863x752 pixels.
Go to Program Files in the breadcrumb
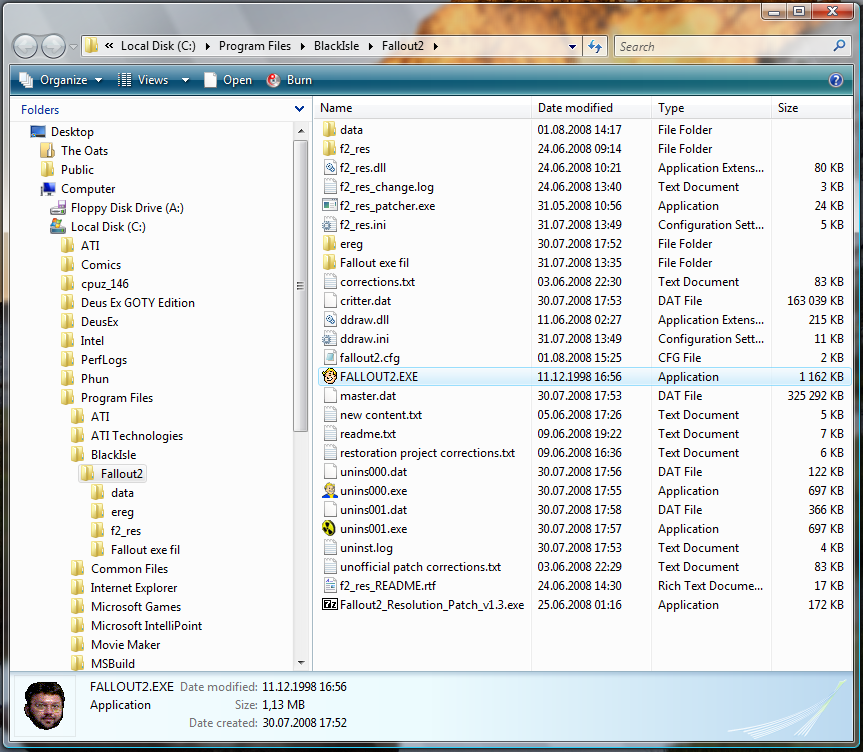point(255,46)
